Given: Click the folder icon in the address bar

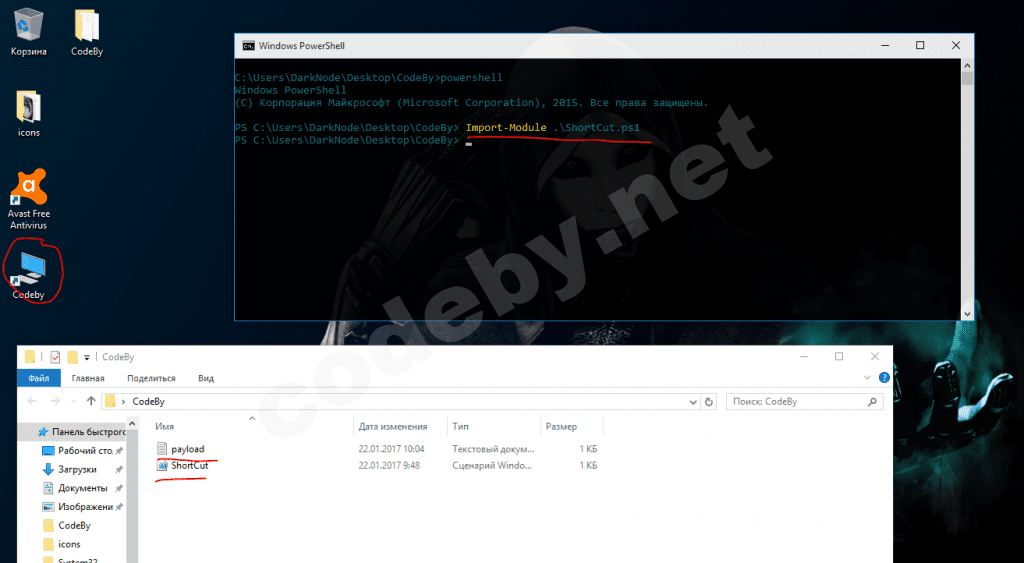Looking at the screenshot, I should [x=110, y=402].
